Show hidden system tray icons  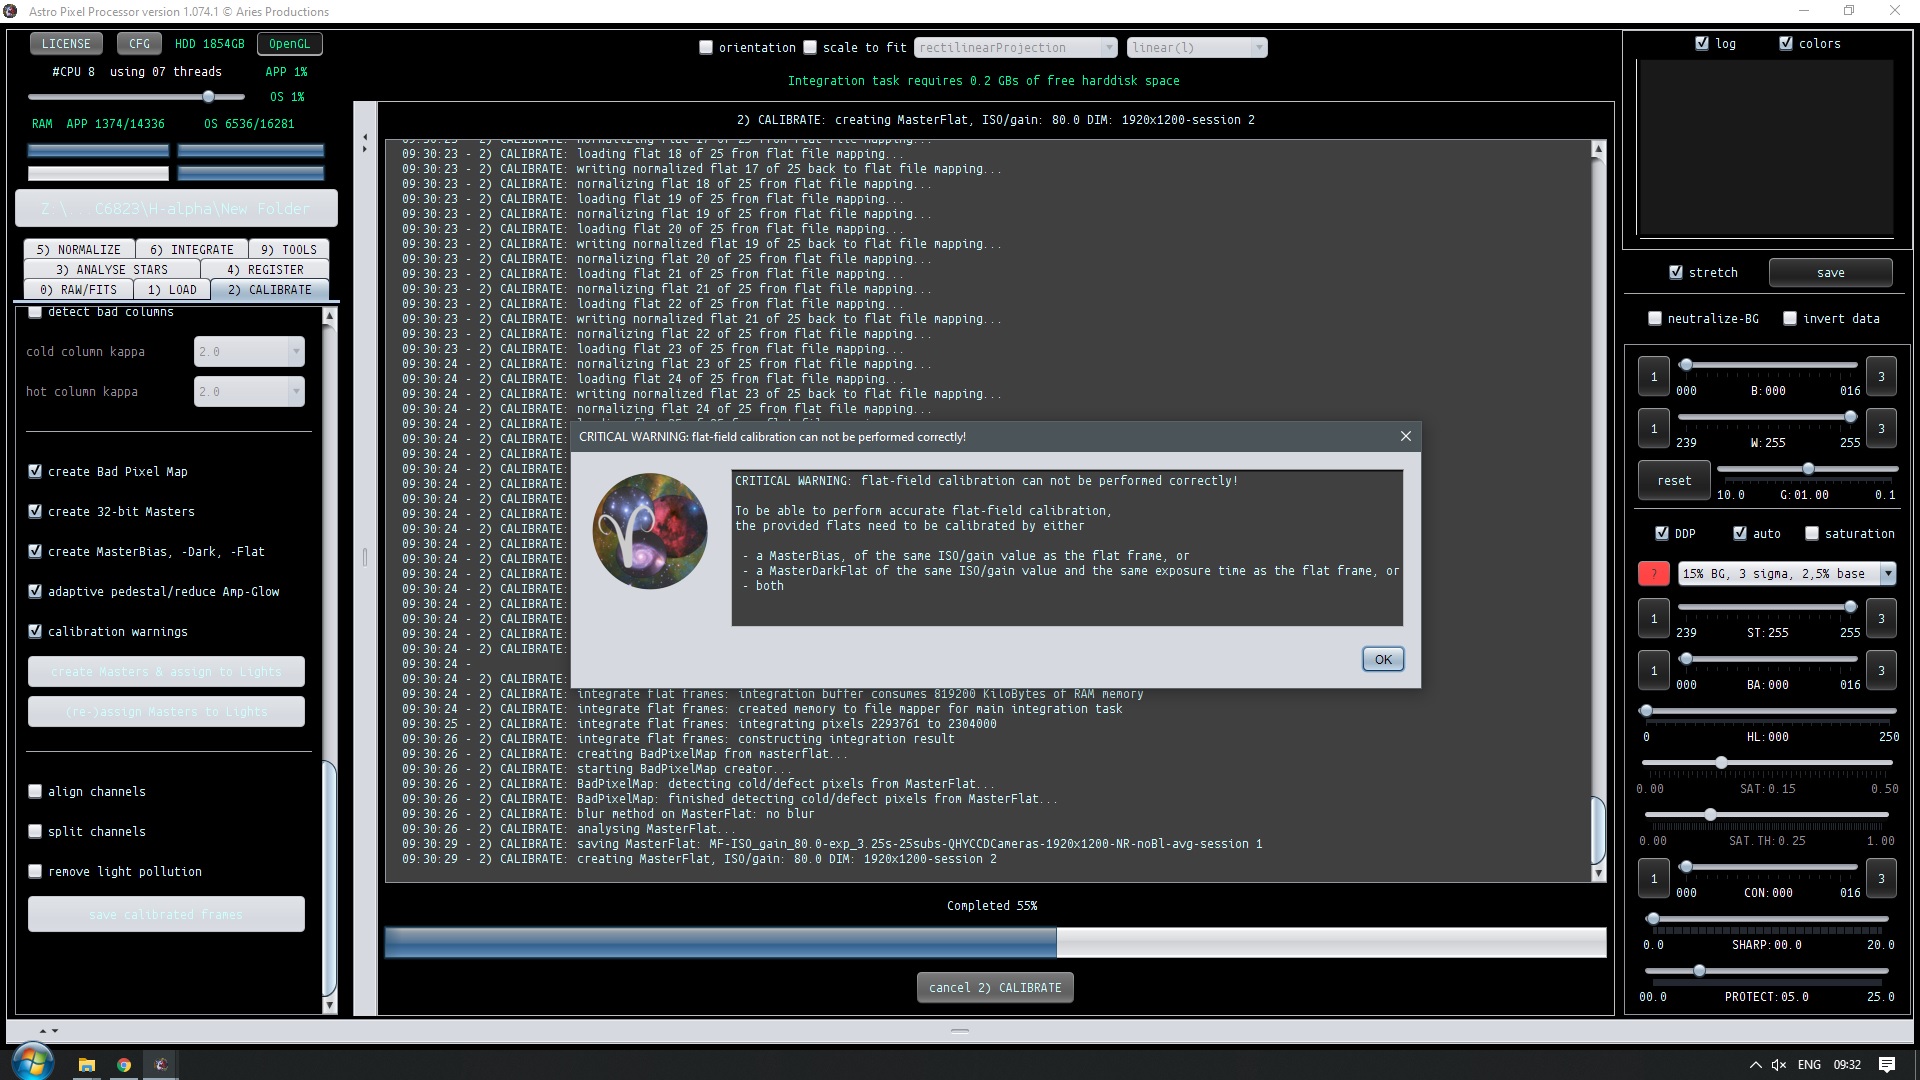(x=1755, y=1065)
